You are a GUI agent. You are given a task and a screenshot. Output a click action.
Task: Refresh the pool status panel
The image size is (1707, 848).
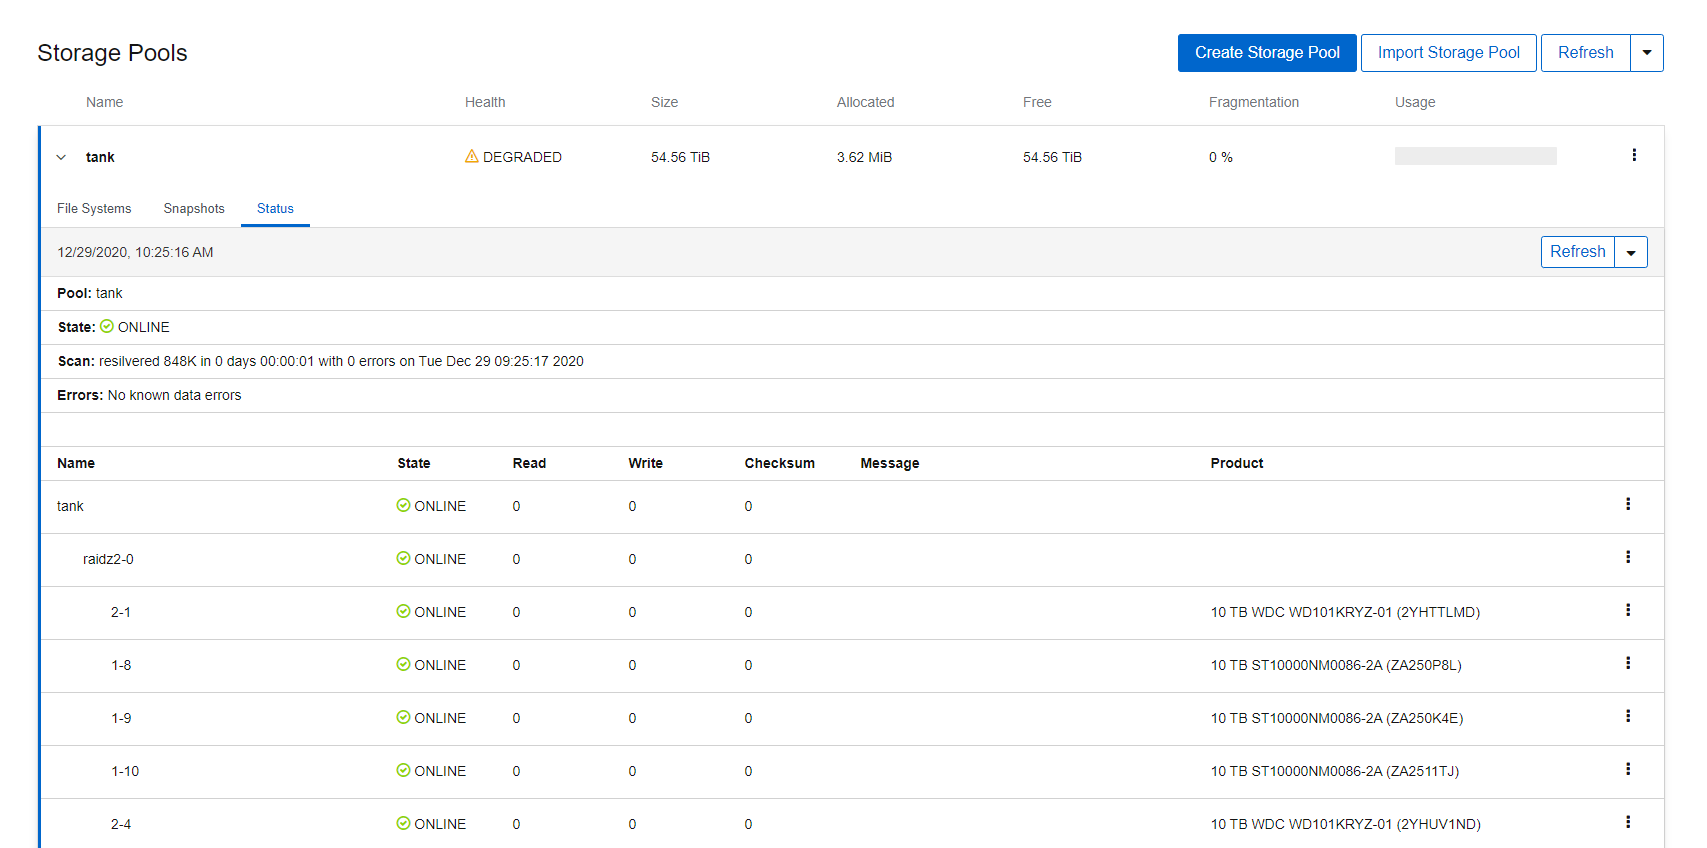click(x=1578, y=252)
